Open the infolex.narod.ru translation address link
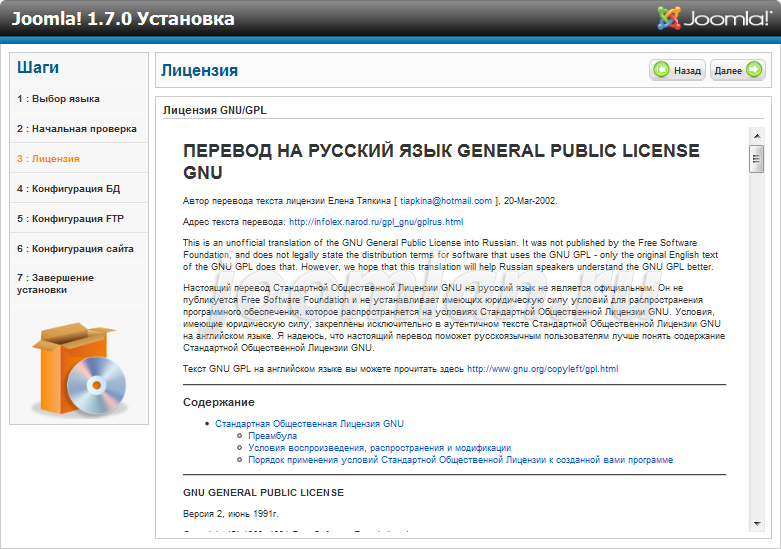This screenshot has width=781, height=549. pos(376,222)
